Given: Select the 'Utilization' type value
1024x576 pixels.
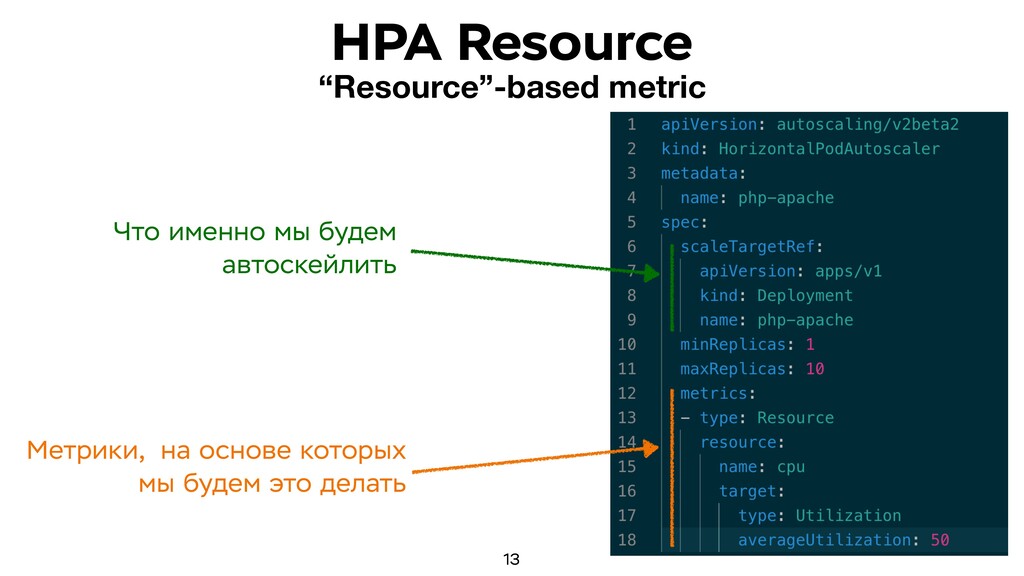Looking at the screenshot, I should 848,516.
